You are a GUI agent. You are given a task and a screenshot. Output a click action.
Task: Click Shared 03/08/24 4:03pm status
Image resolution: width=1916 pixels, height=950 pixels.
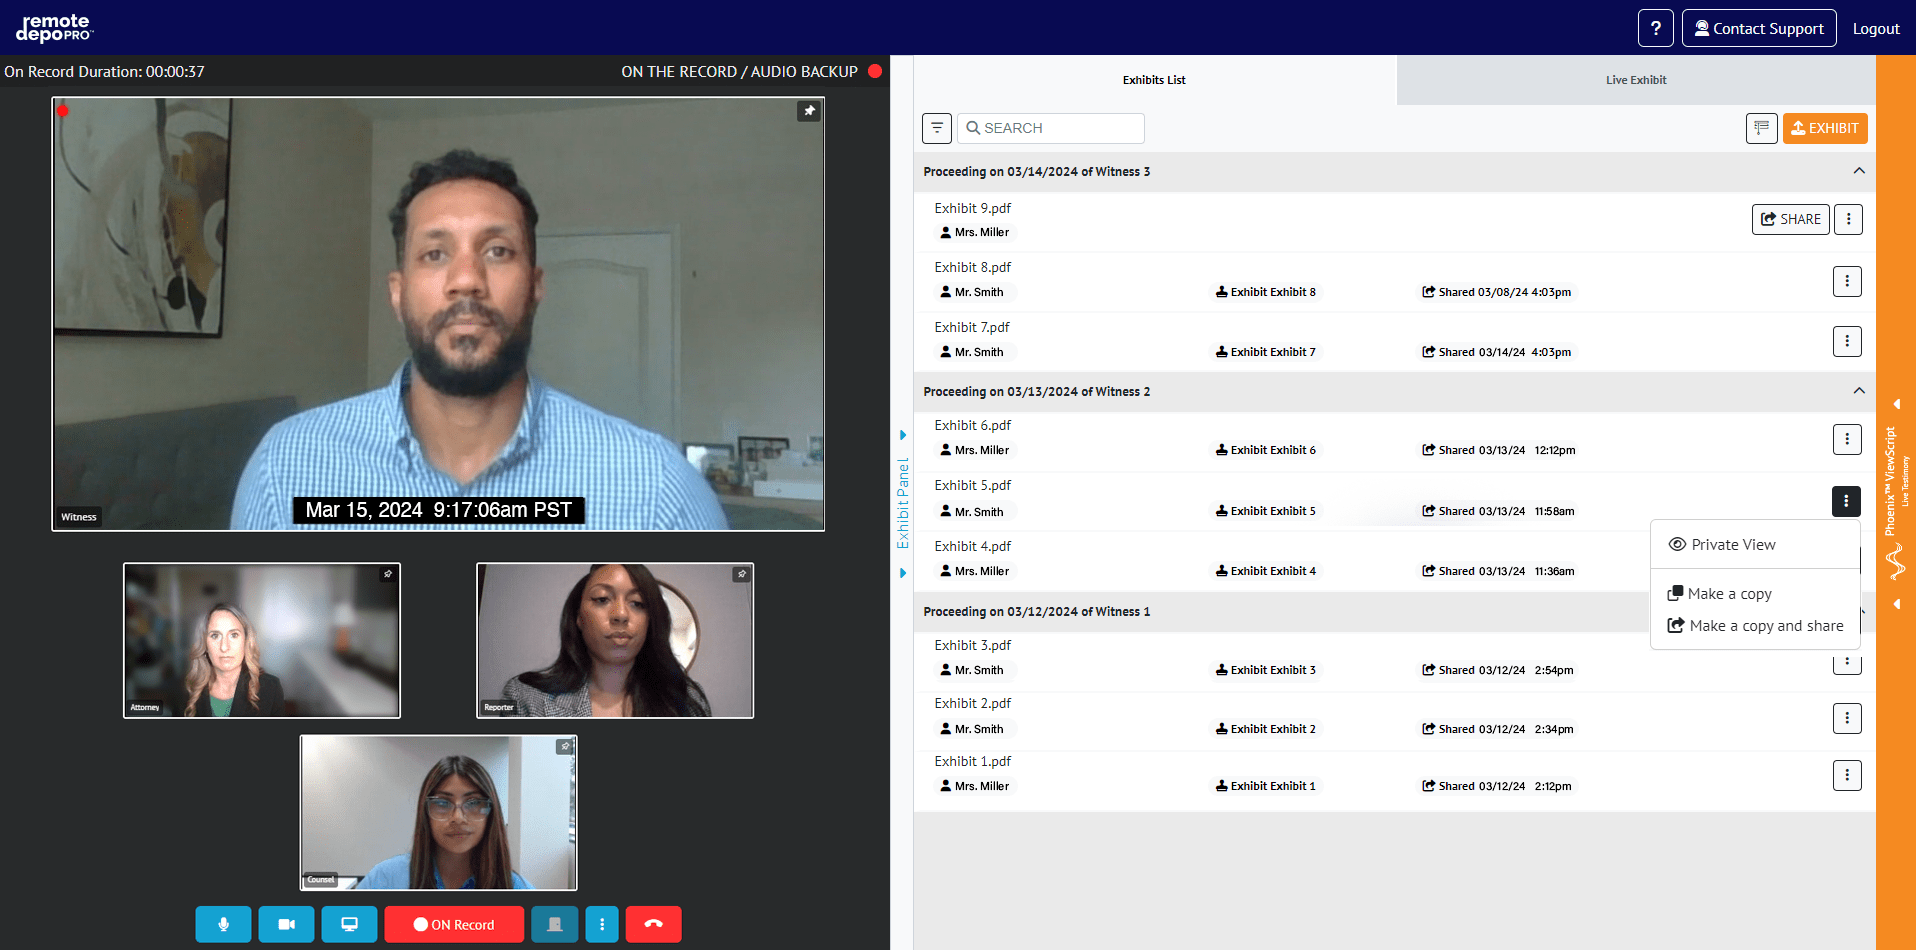(1496, 292)
